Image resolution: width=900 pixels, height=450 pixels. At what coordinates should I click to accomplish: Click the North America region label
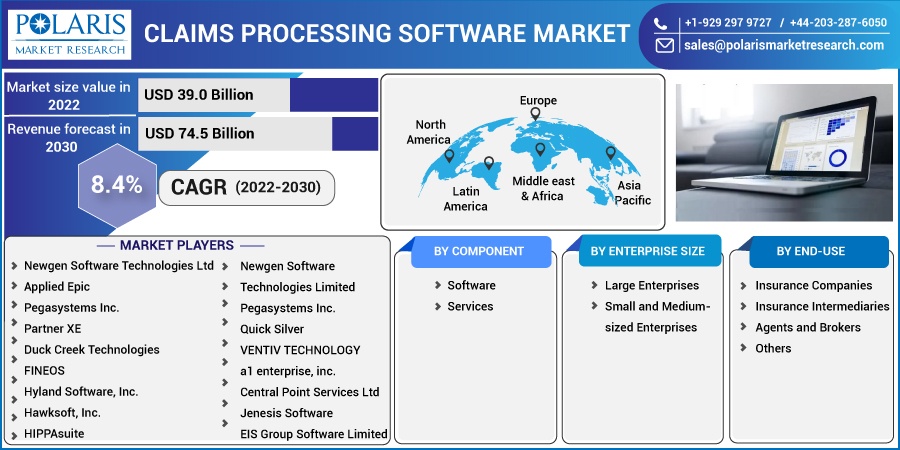click(x=430, y=132)
